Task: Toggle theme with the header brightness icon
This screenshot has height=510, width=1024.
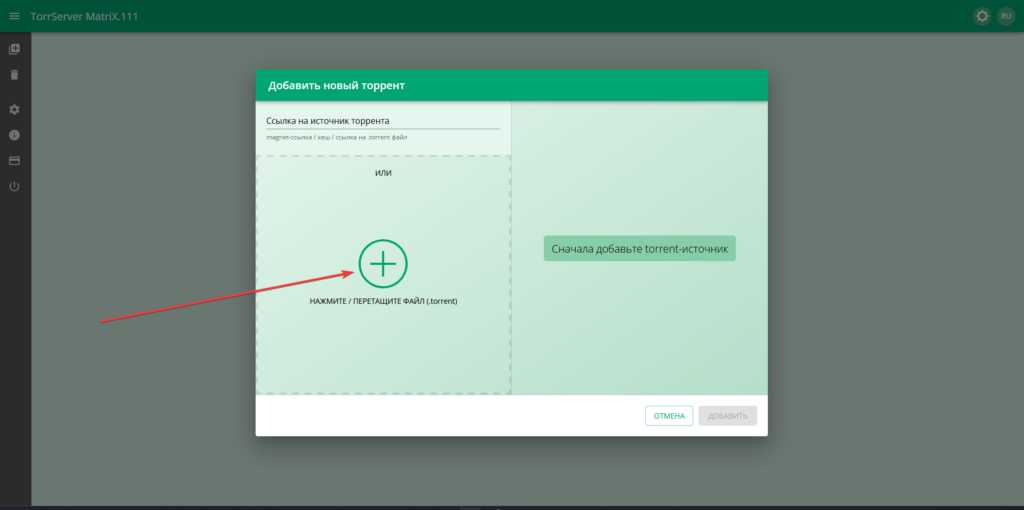Action: [x=982, y=16]
